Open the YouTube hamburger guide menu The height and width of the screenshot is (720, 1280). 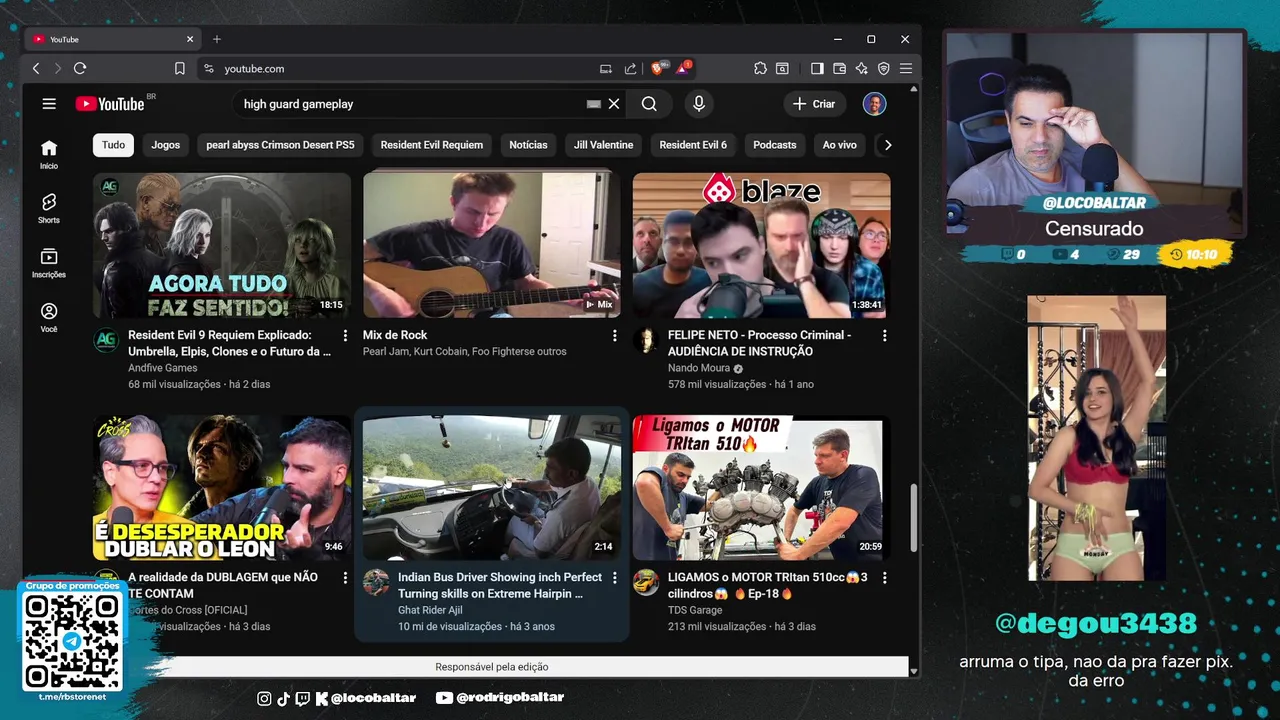coord(49,104)
